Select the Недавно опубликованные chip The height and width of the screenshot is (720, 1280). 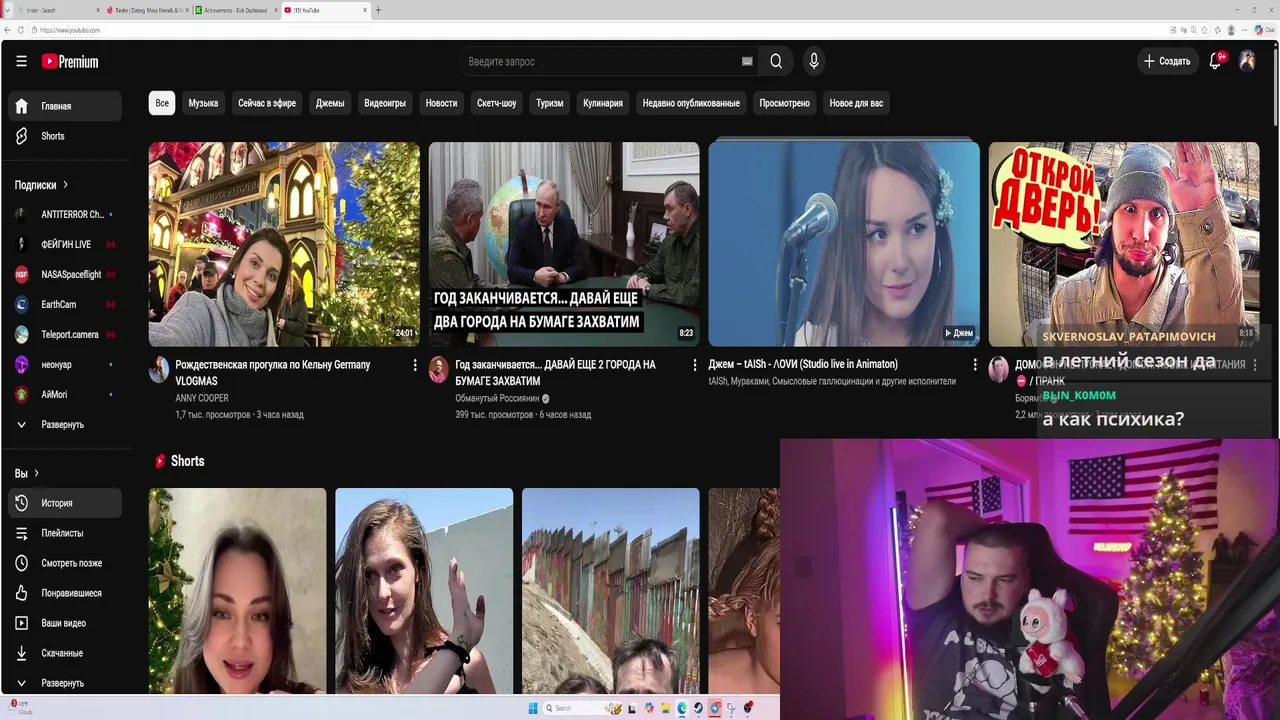[x=691, y=103]
